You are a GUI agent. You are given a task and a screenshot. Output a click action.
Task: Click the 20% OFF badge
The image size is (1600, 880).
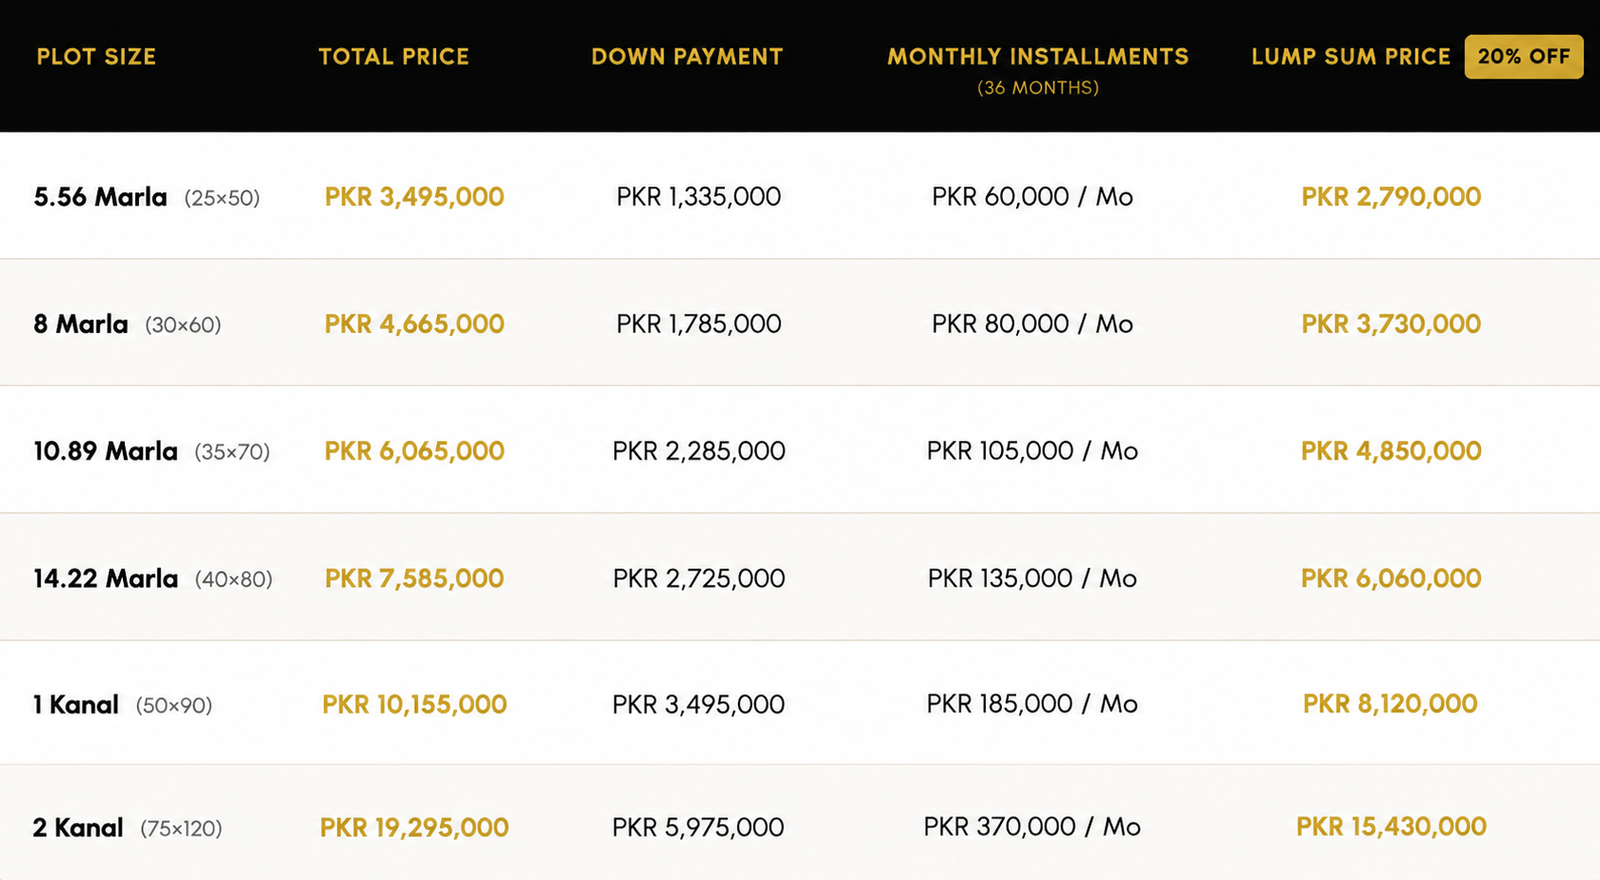point(1524,57)
